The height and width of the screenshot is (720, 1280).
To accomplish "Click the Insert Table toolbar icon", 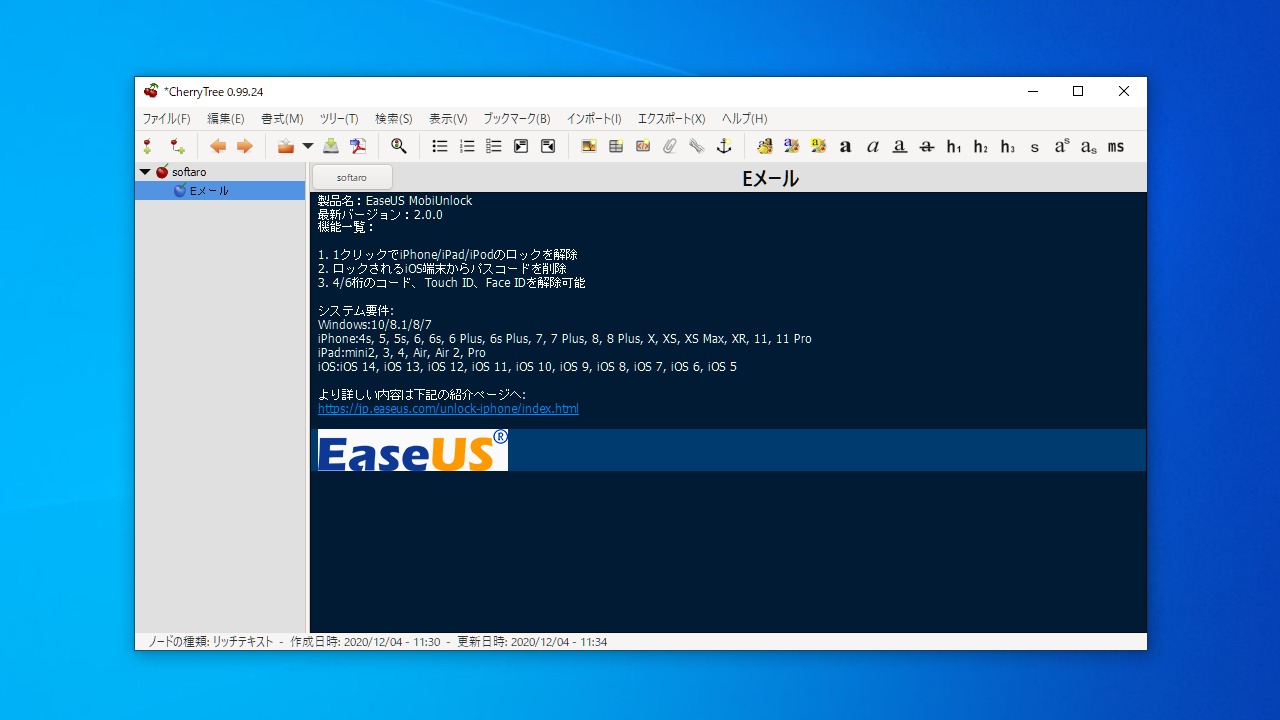I will pyautogui.click(x=616, y=146).
